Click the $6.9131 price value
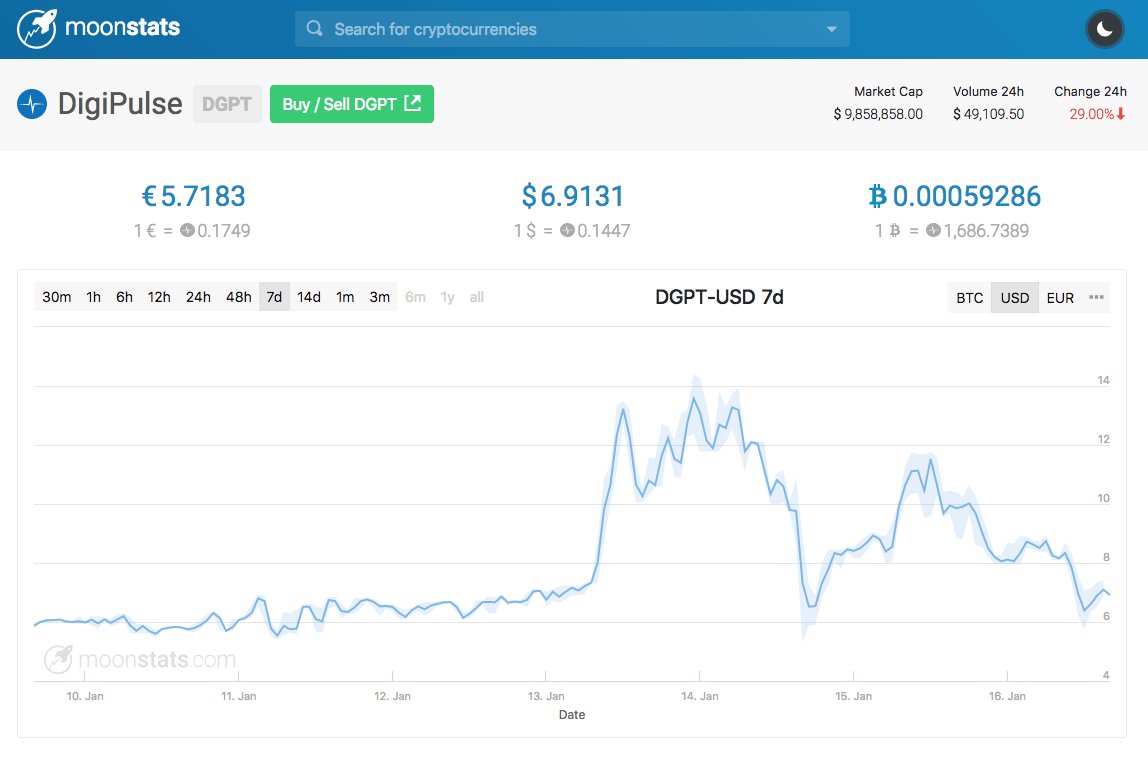This screenshot has width=1148, height=757. 576,196
